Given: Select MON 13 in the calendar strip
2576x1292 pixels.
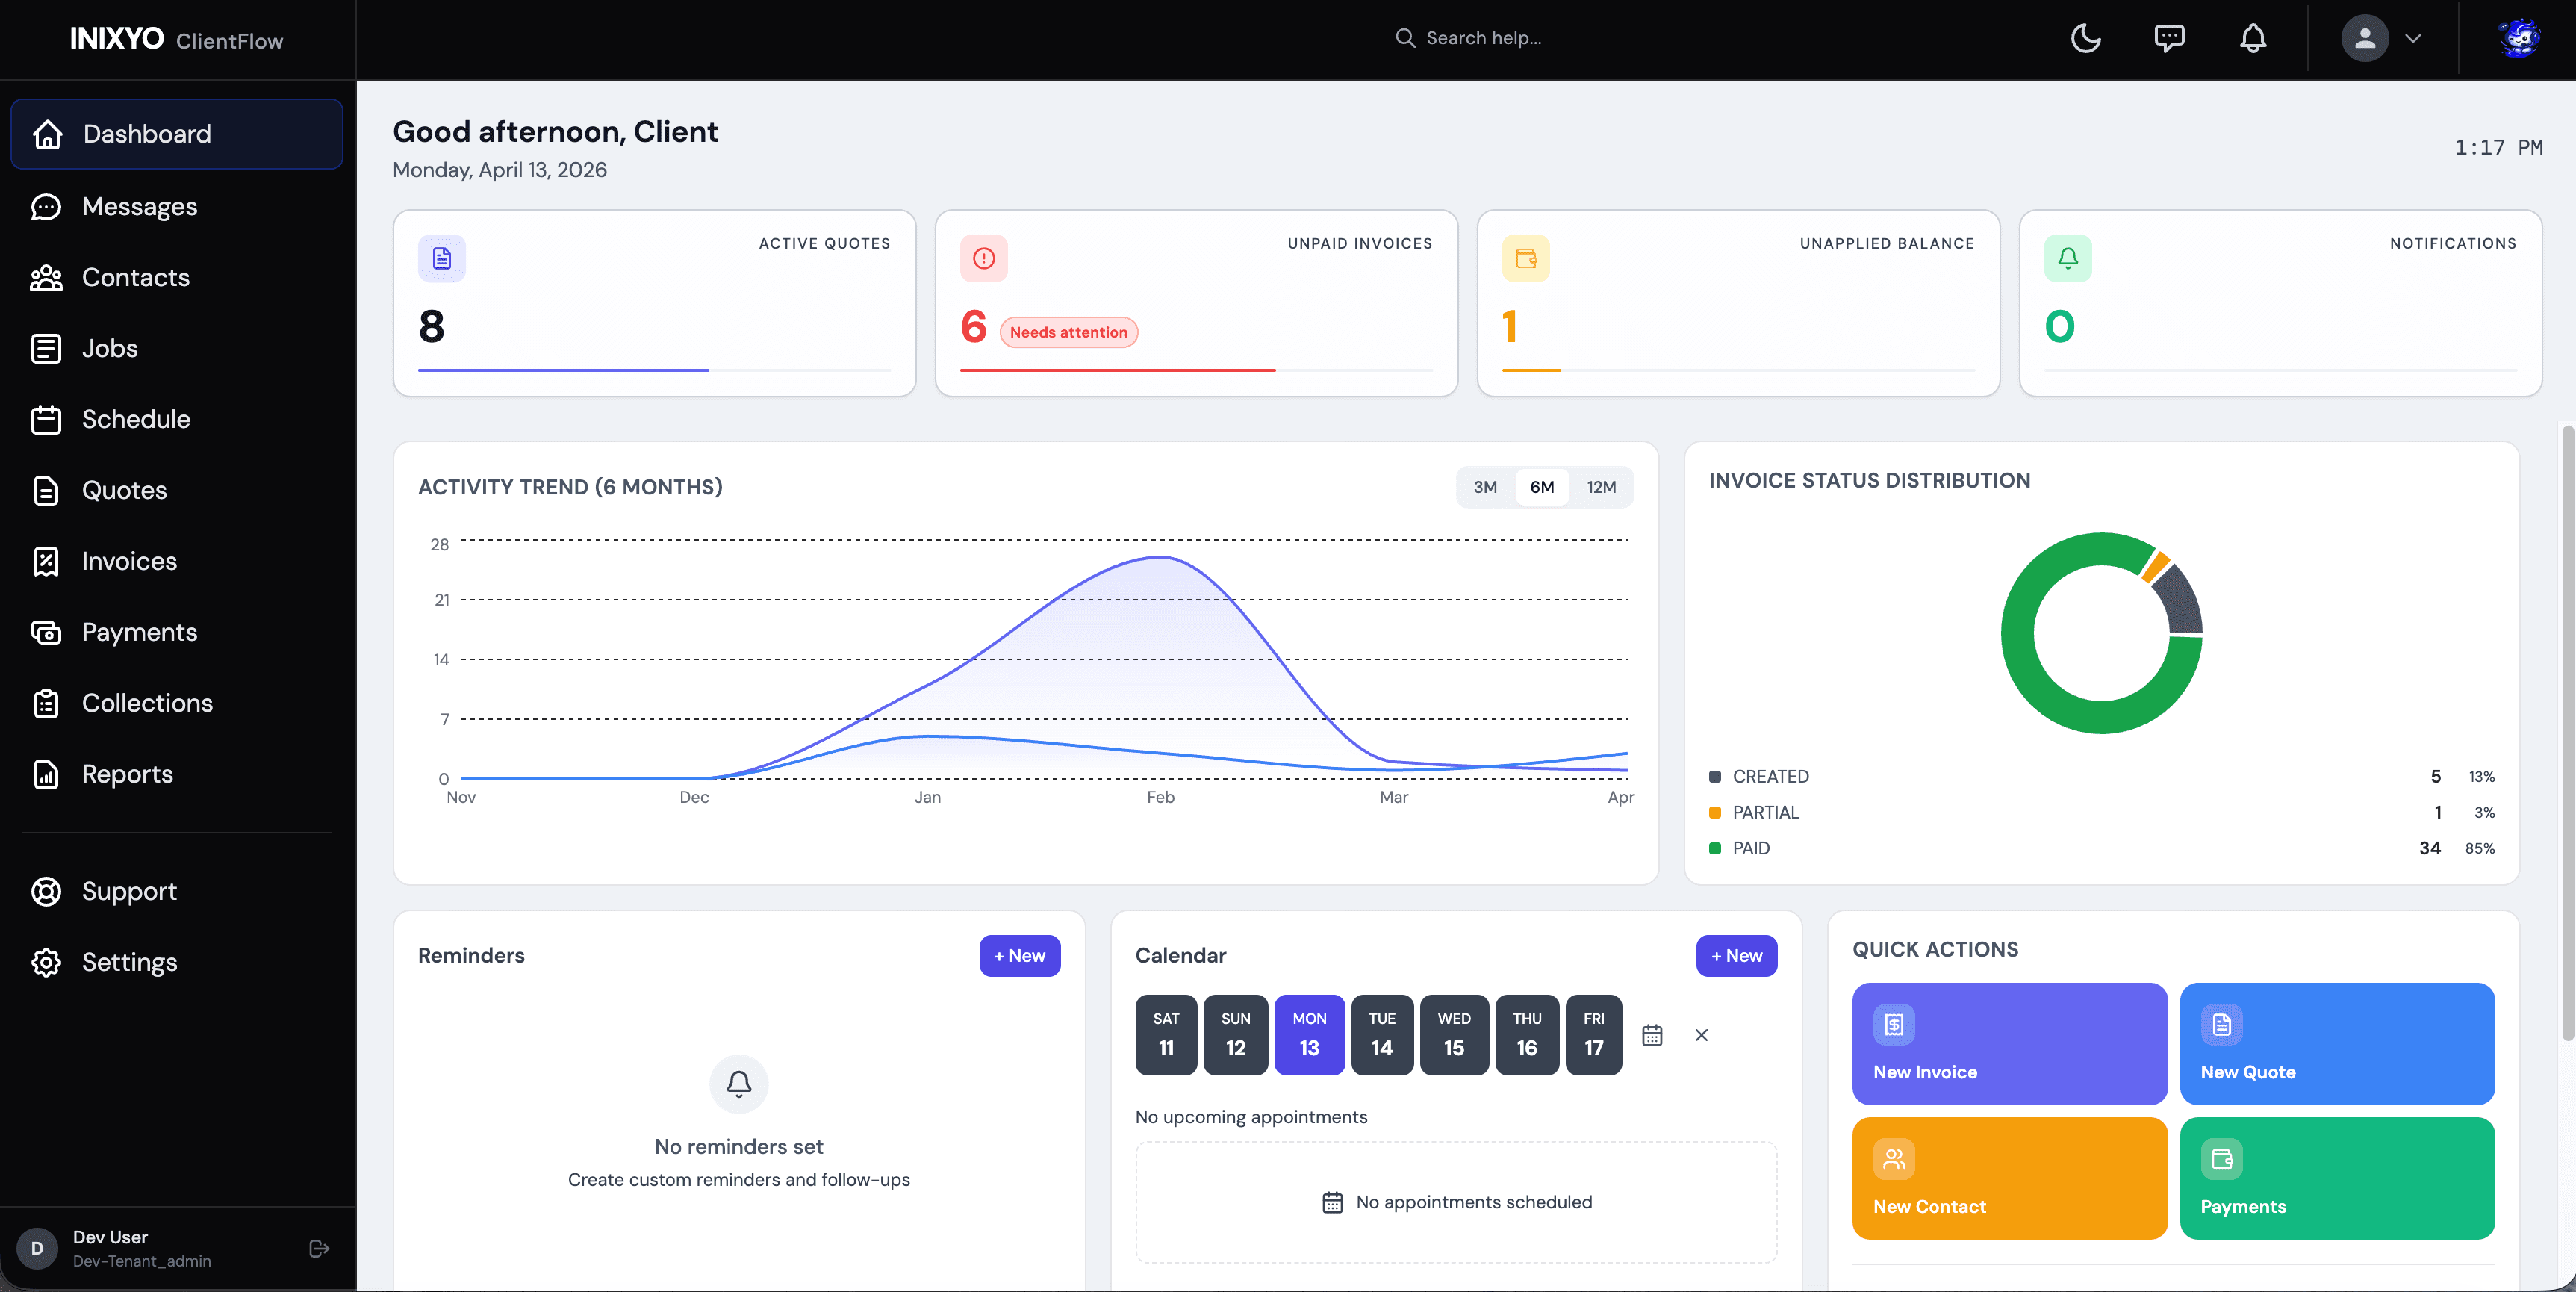Looking at the screenshot, I should click(x=1309, y=1035).
